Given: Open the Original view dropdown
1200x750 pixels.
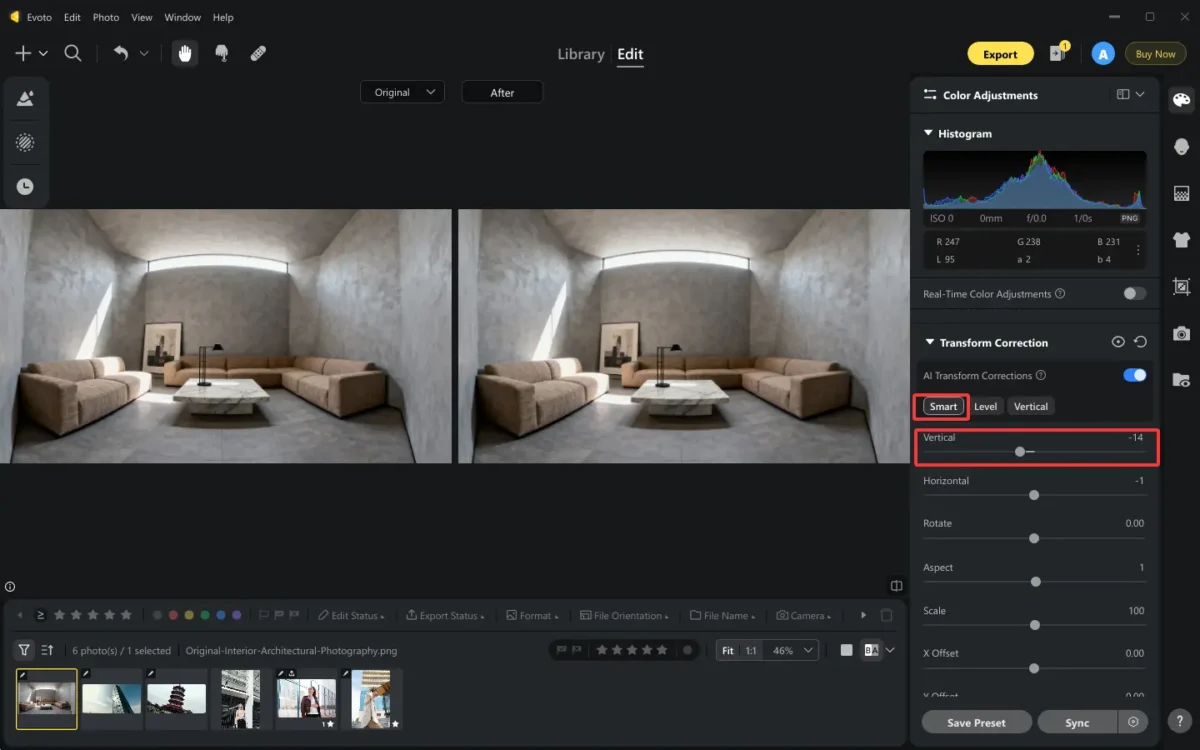Looking at the screenshot, I should coord(402,92).
